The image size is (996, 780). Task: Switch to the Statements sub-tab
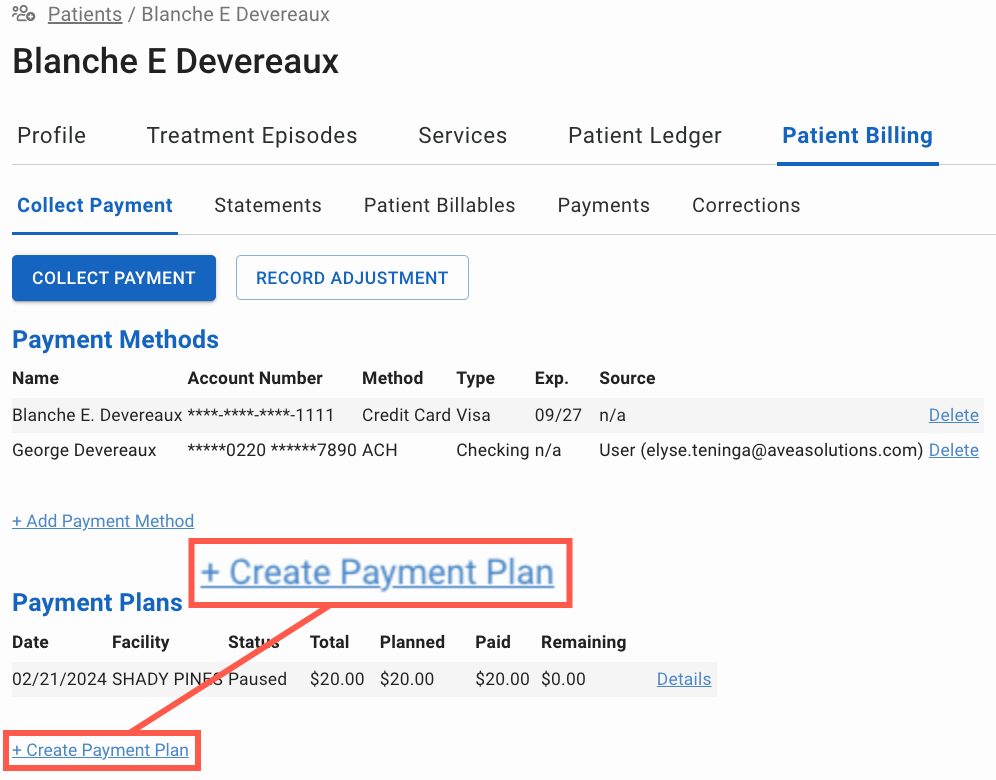[x=267, y=205]
